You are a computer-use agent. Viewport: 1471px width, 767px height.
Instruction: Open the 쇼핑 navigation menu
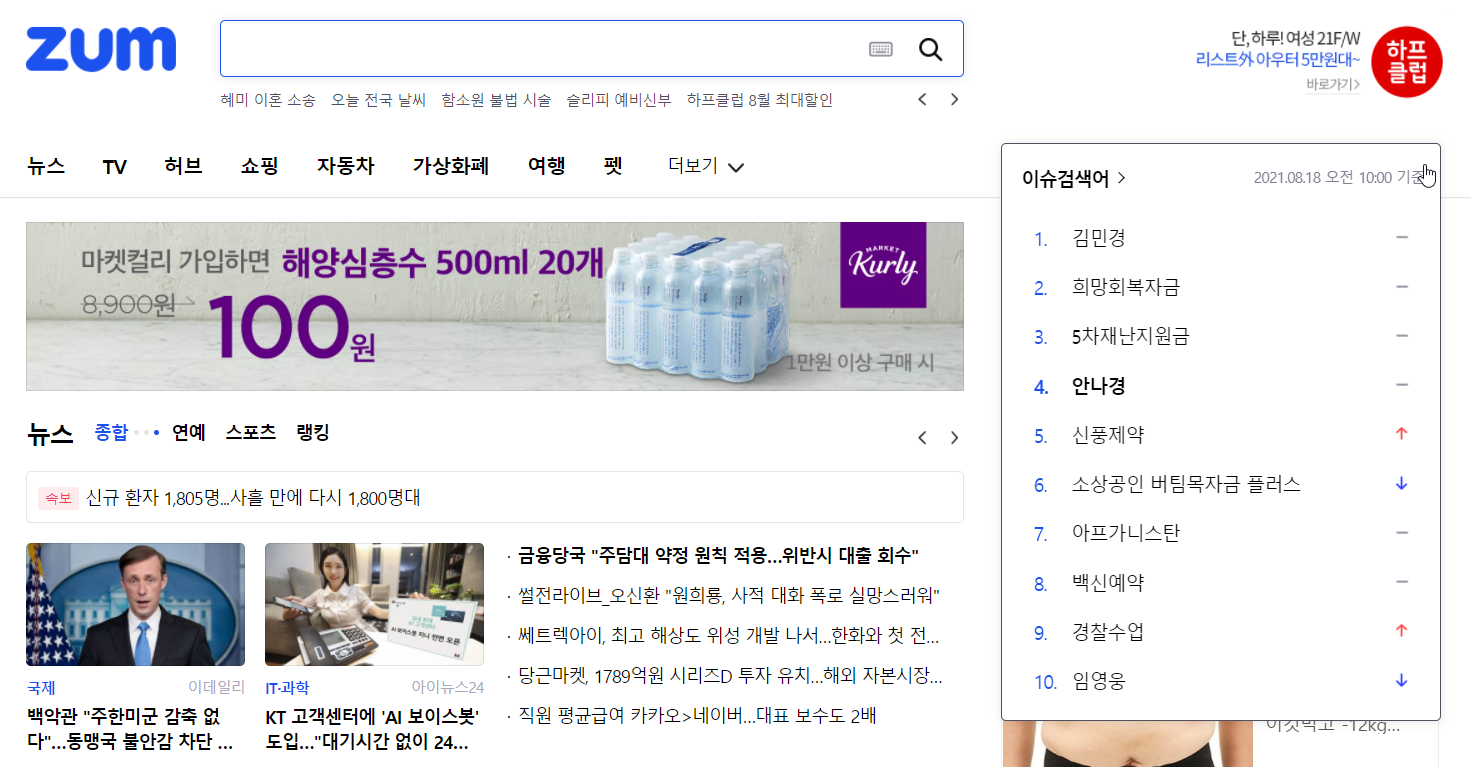(x=260, y=166)
